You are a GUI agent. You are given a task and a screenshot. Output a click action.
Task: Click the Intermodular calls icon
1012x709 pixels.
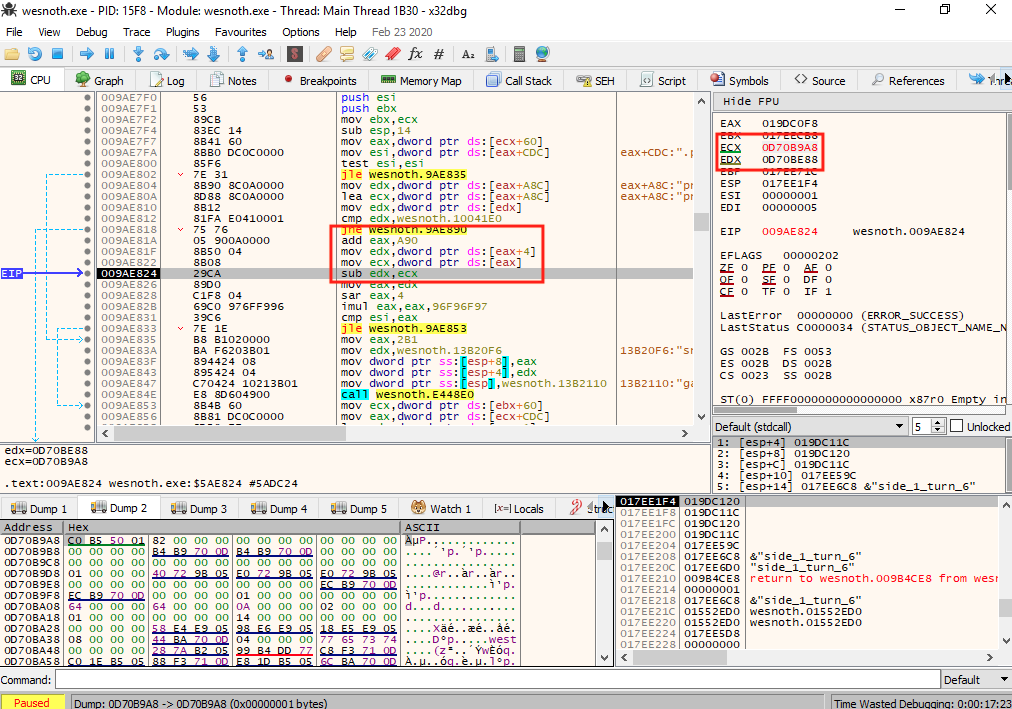[491, 54]
